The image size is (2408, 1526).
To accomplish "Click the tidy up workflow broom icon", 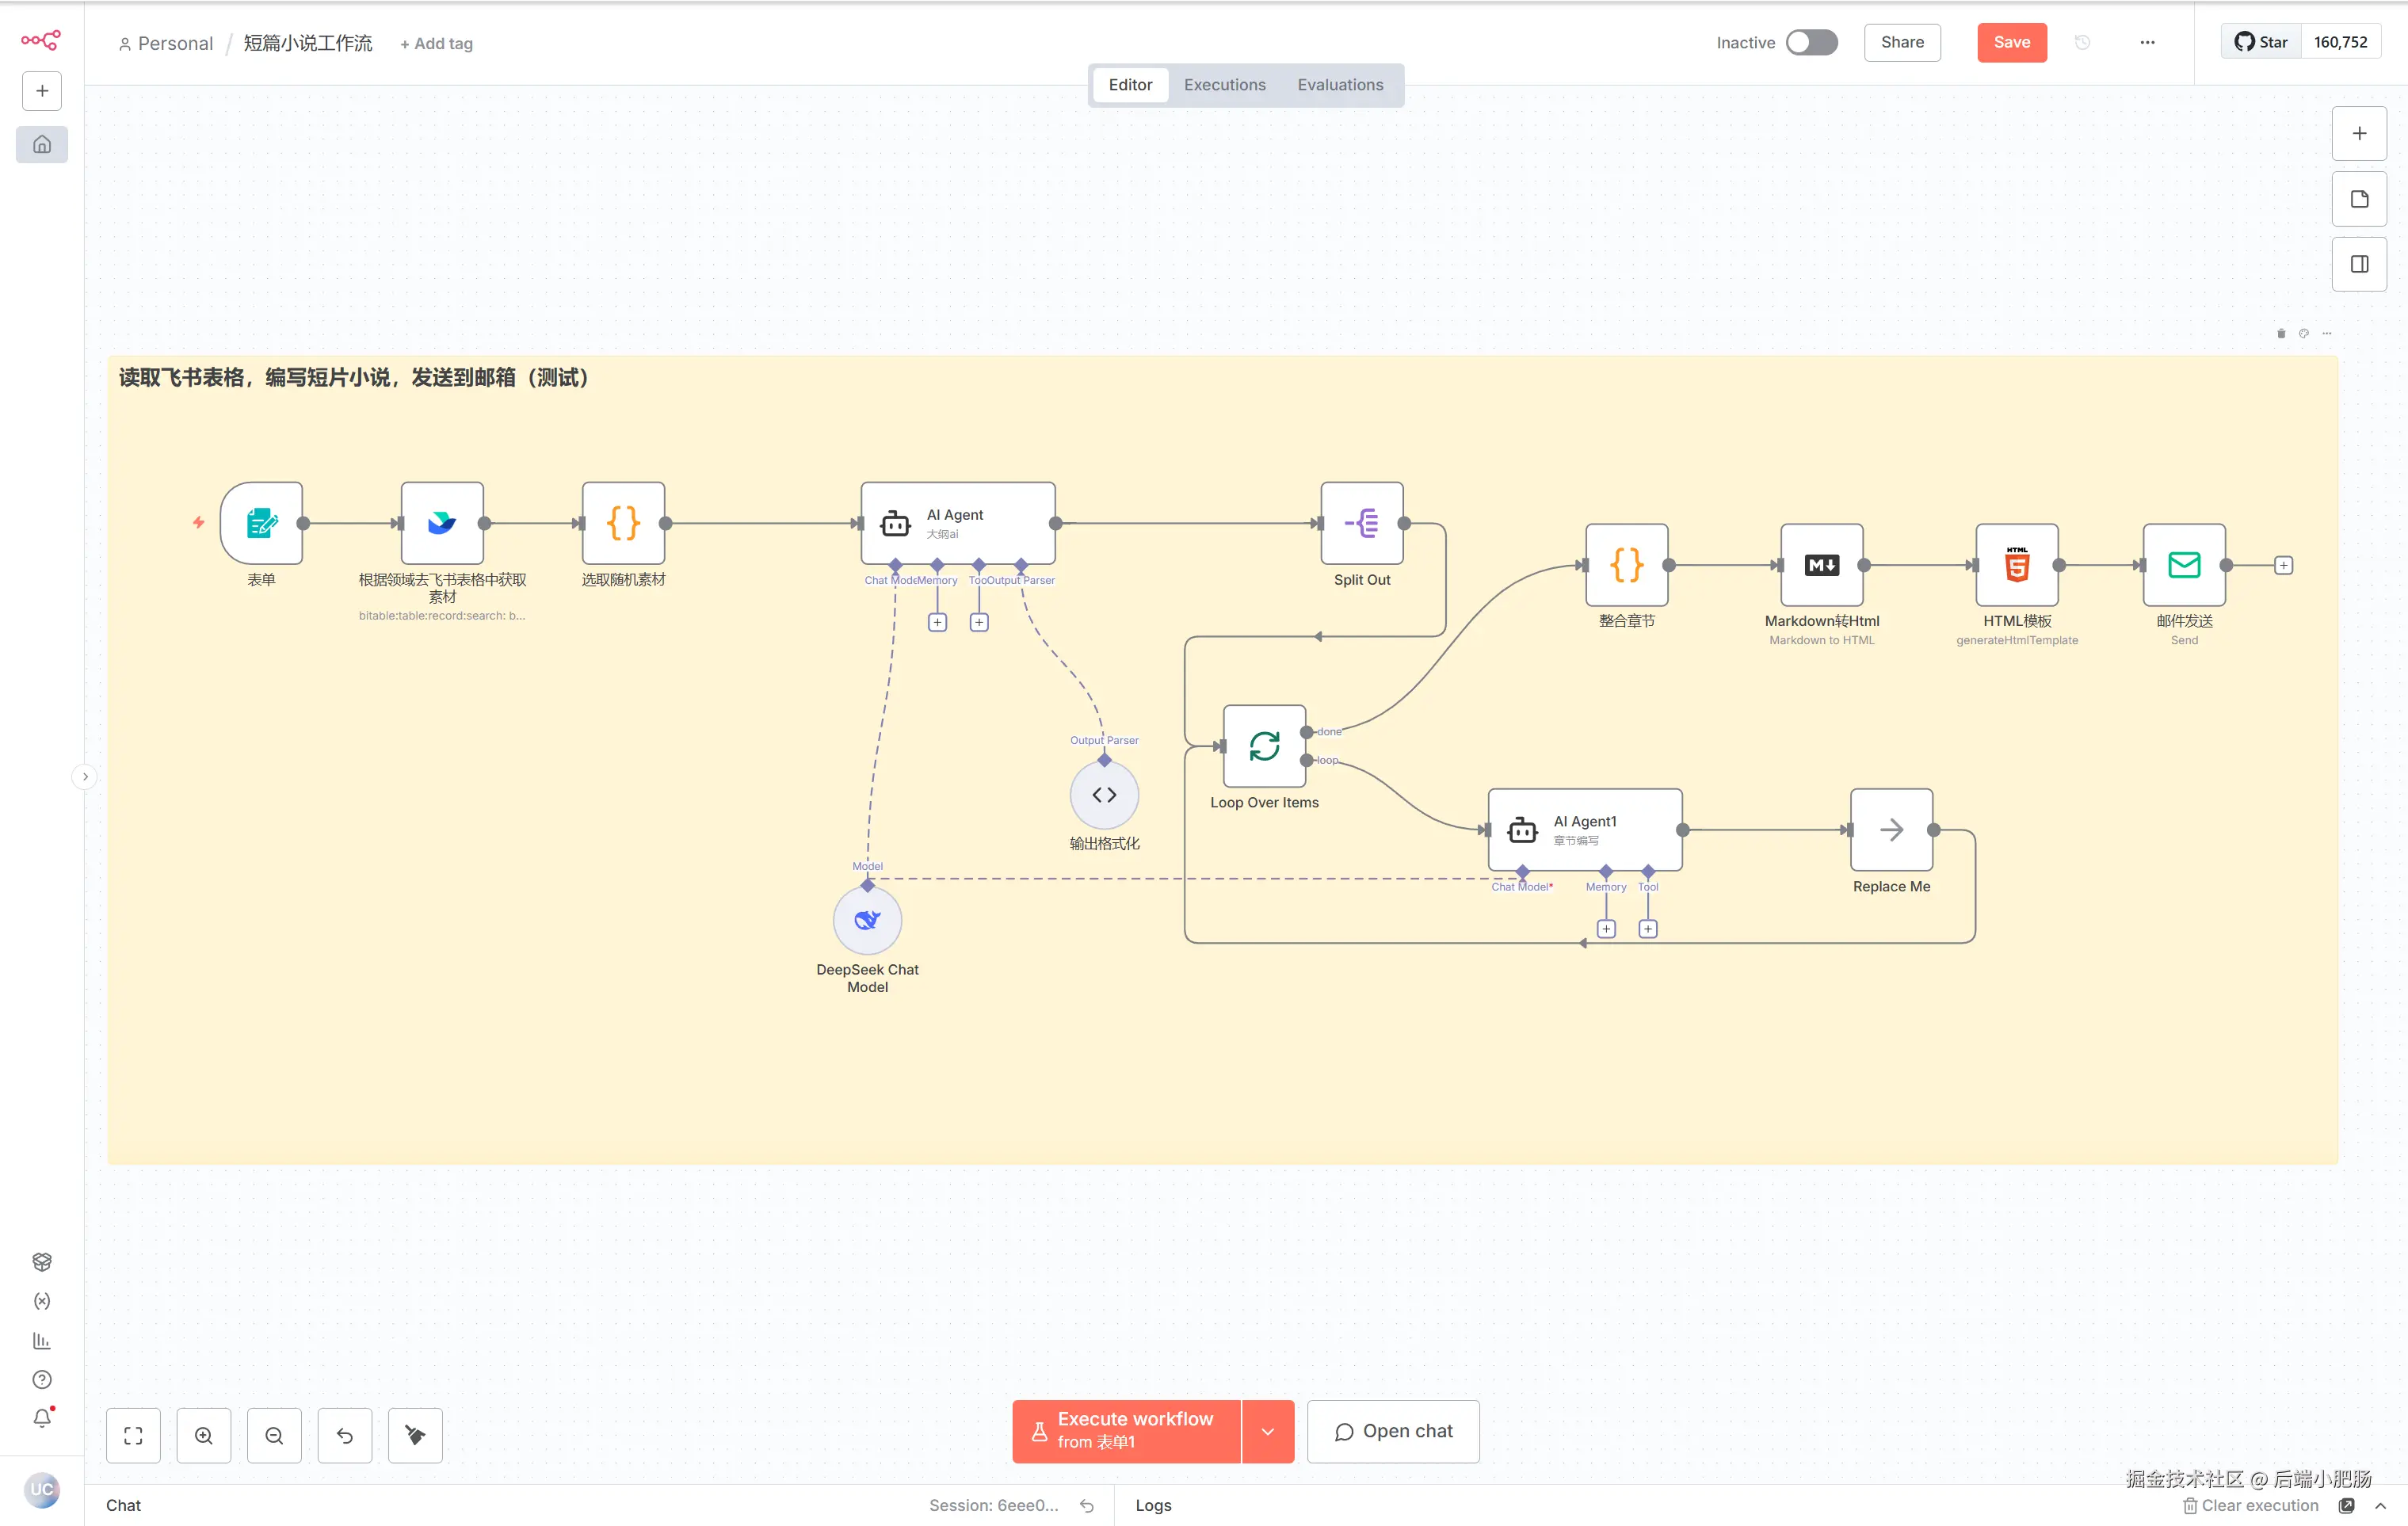I will click(415, 1435).
